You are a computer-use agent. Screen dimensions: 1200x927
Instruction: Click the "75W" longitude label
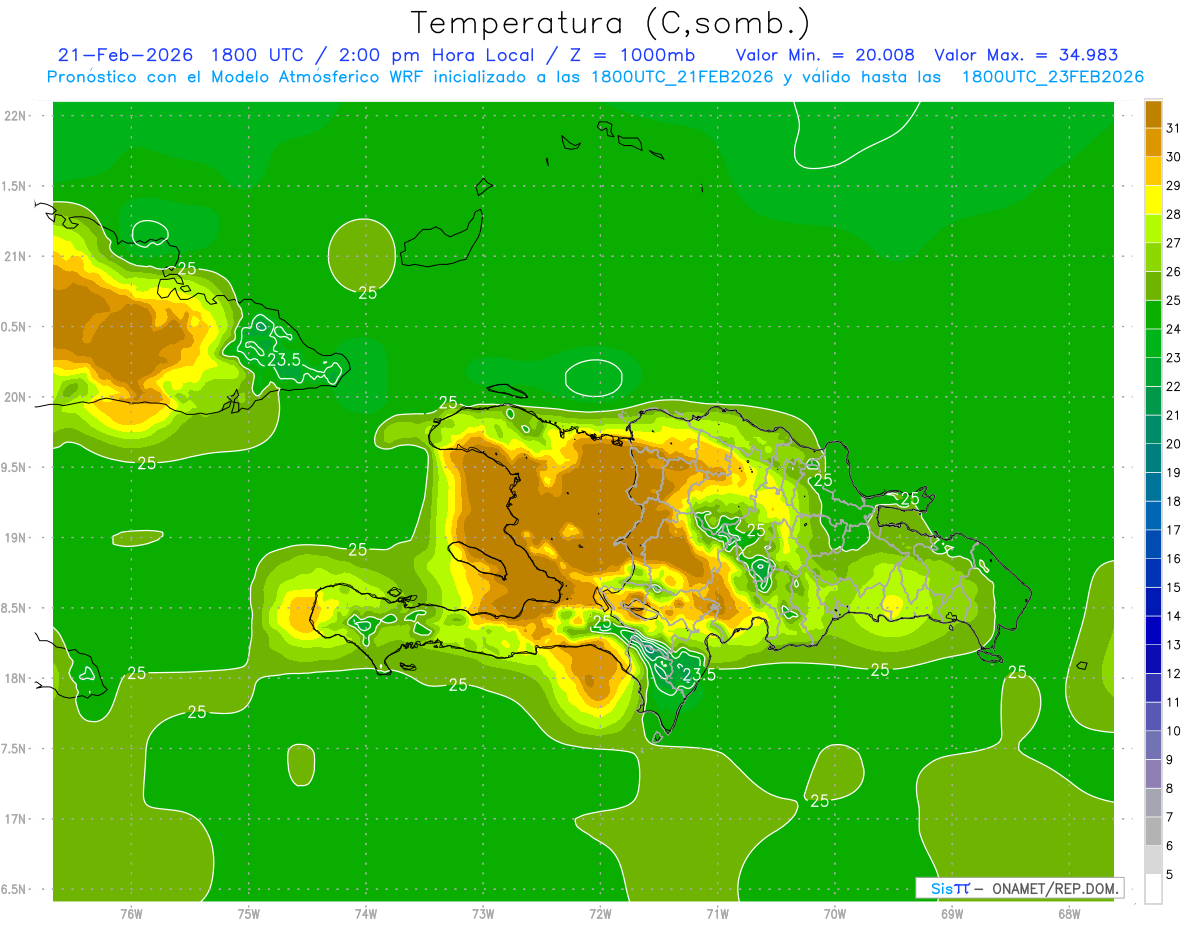(x=249, y=912)
